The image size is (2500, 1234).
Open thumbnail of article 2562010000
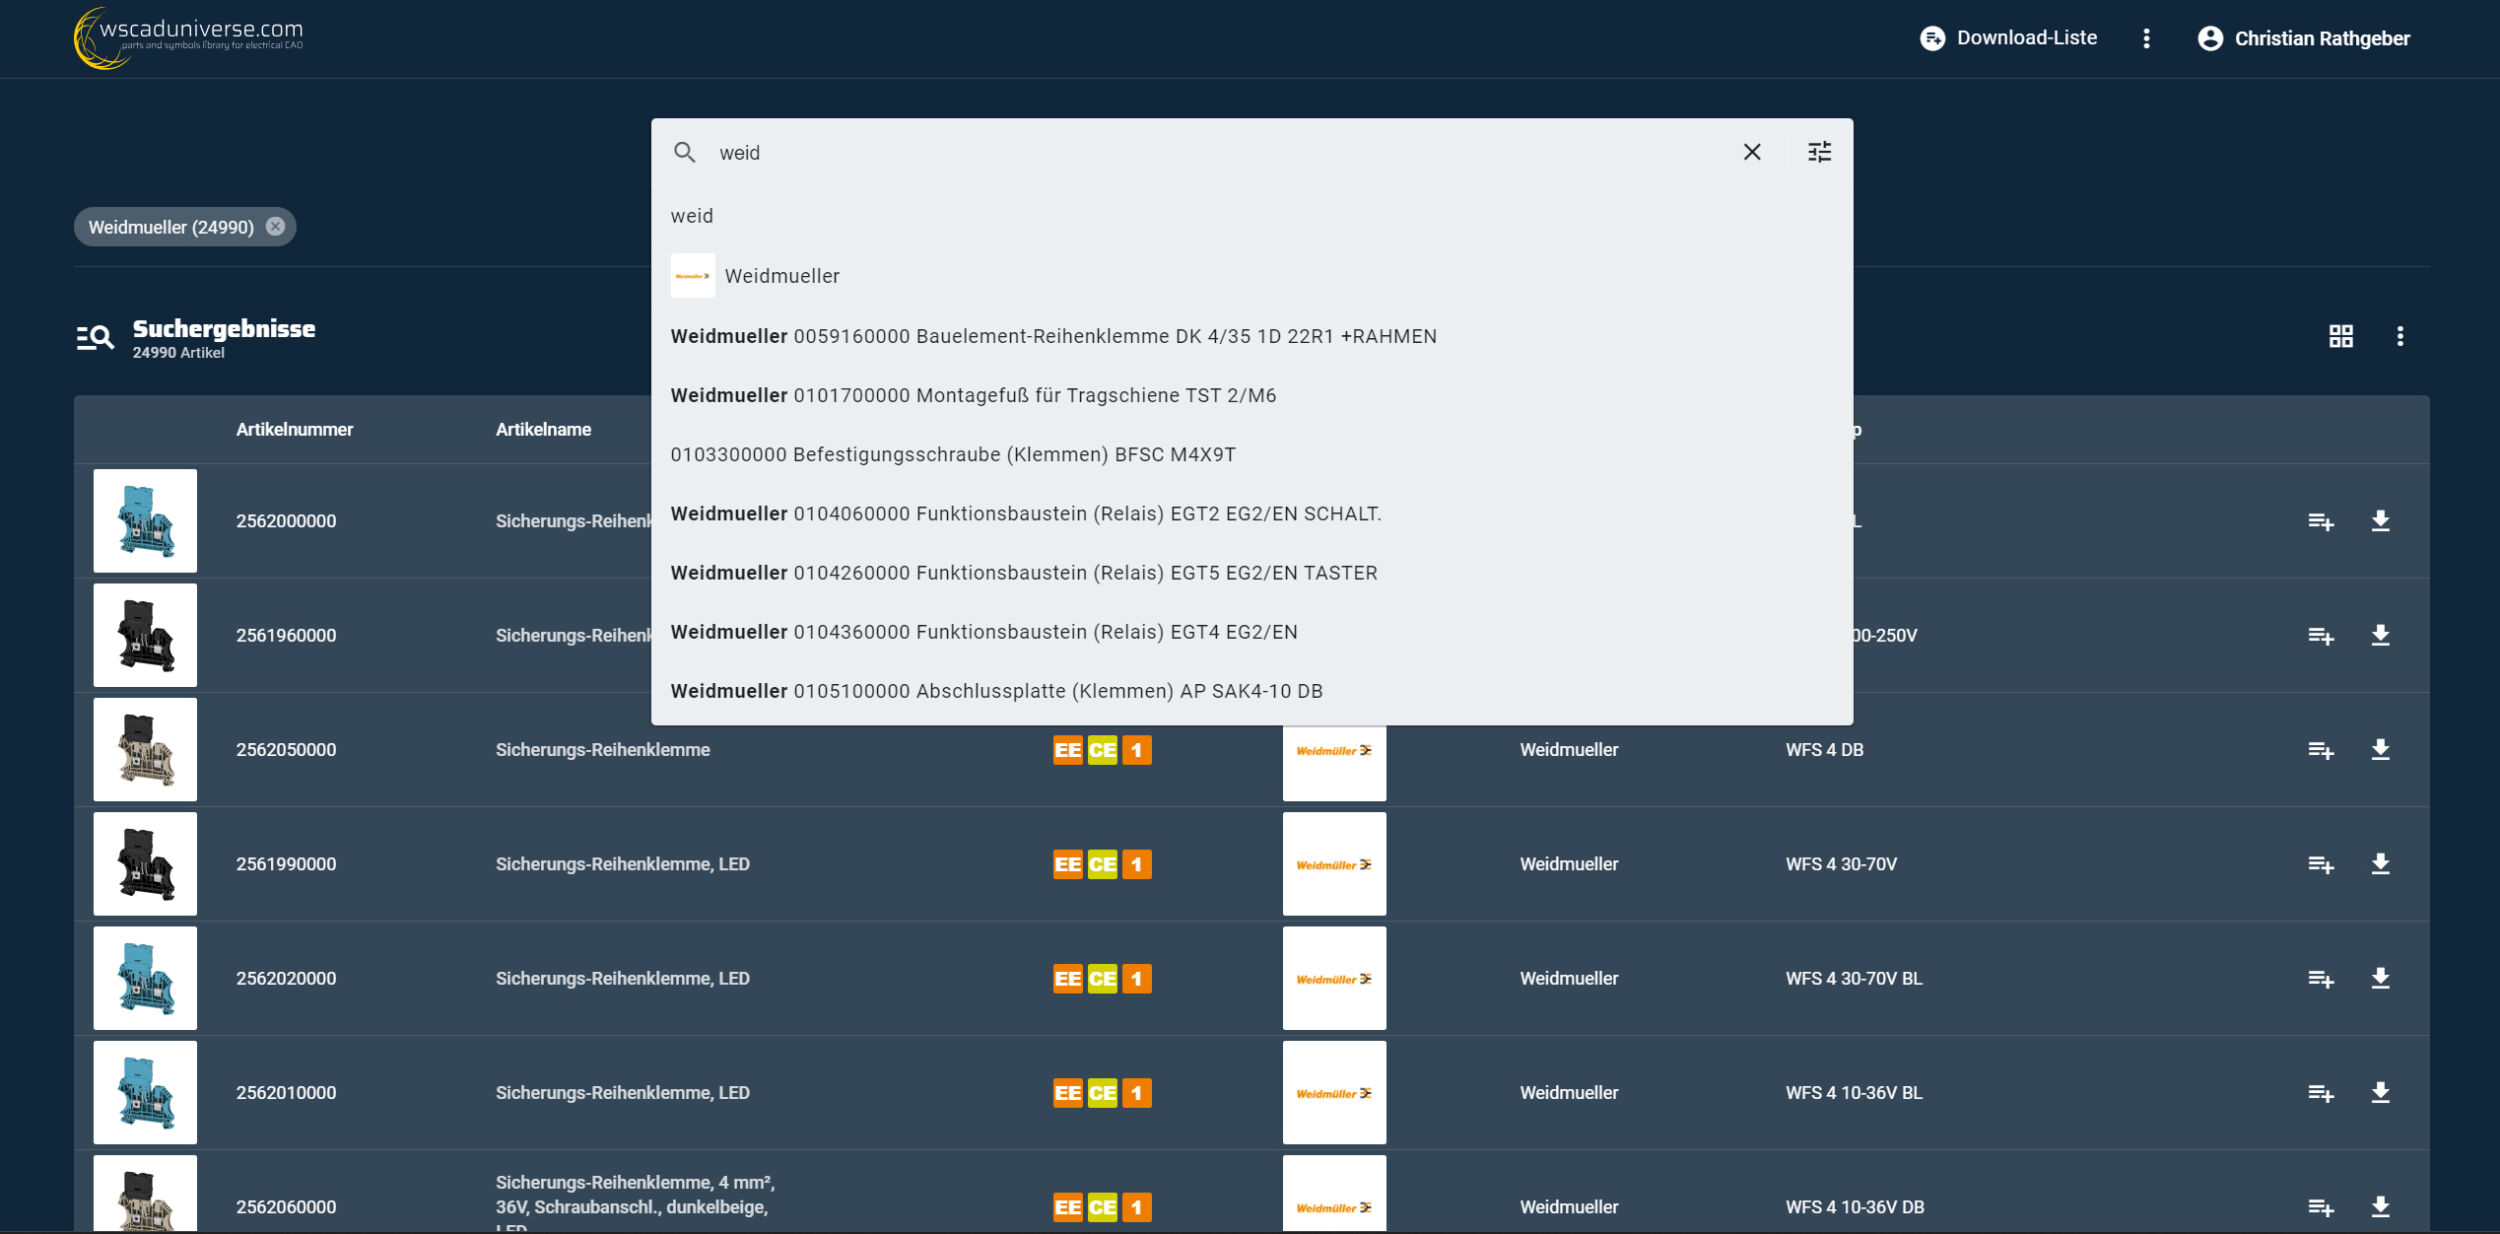point(145,1092)
